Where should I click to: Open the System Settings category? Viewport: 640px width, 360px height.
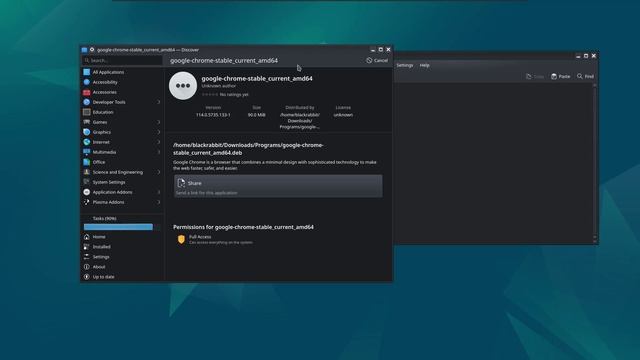(122, 182)
